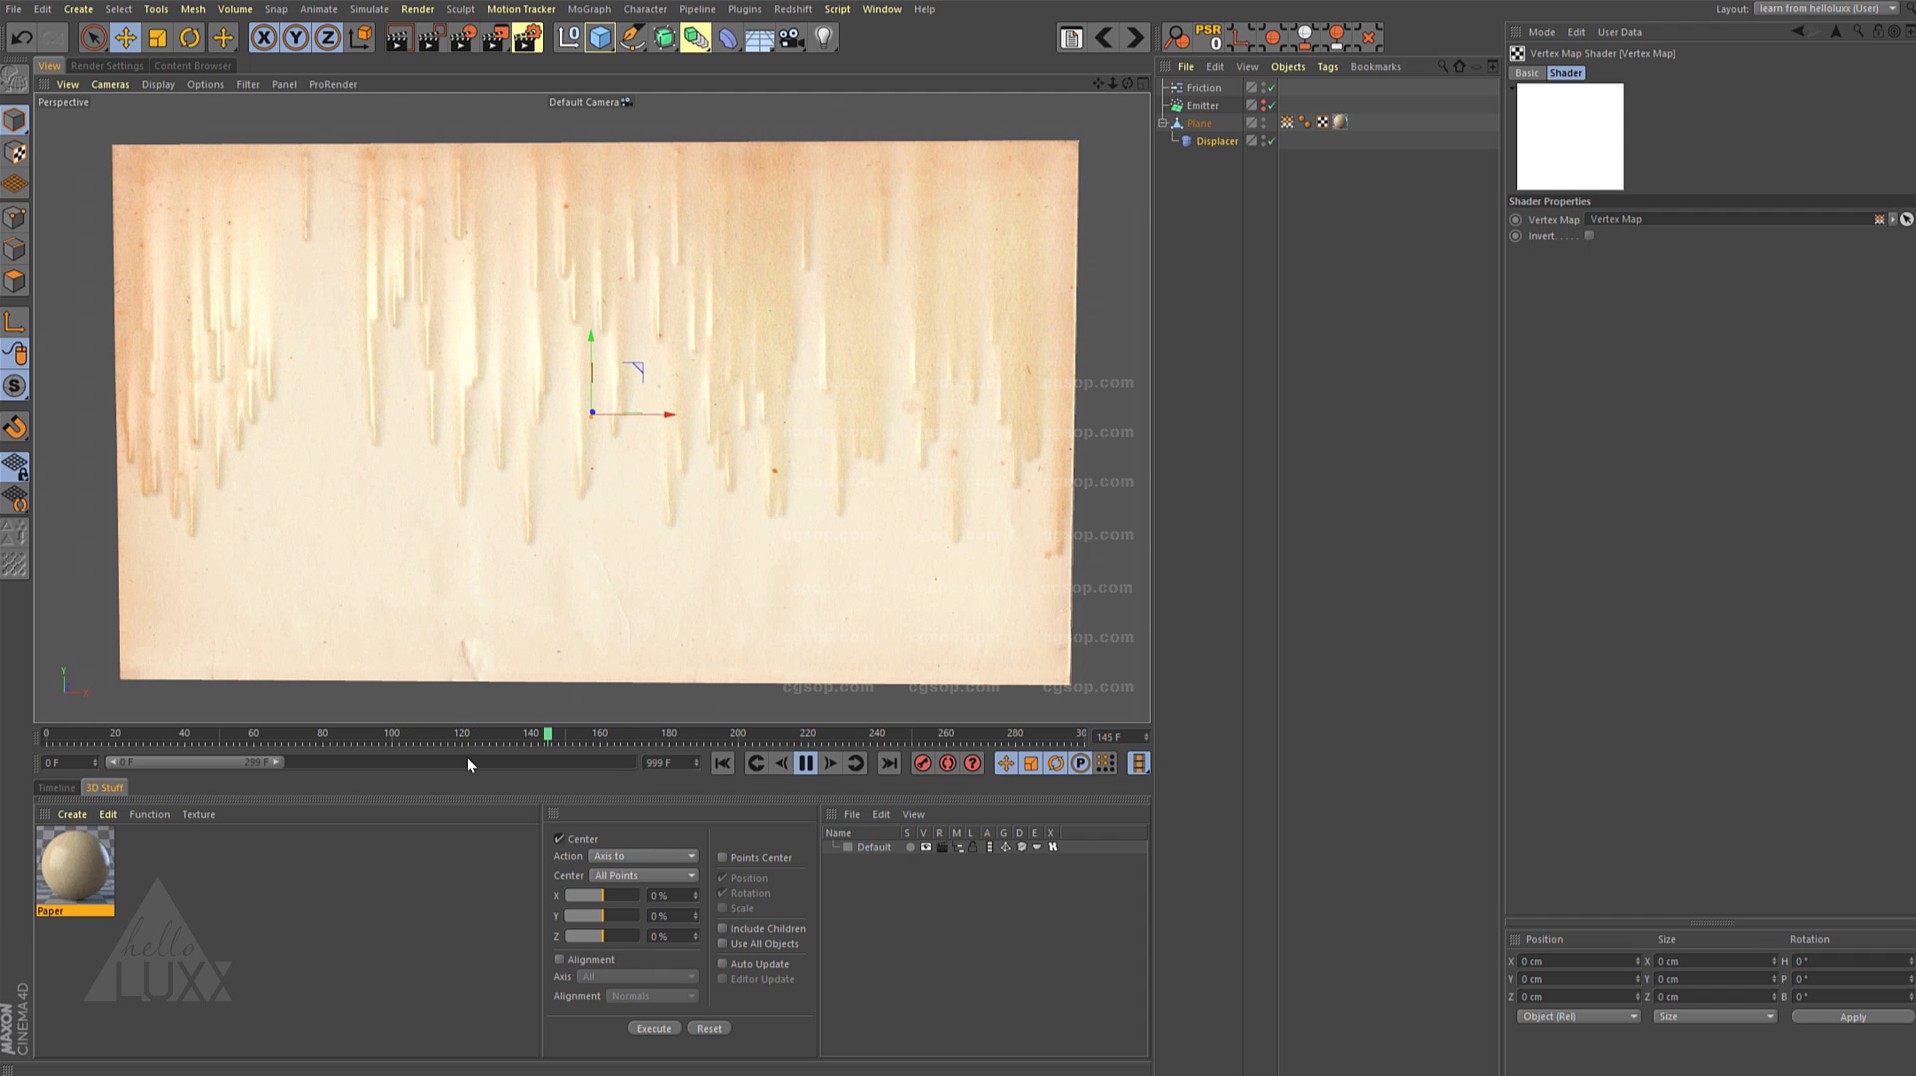The height and width of the screenshot is (1076, 1916).
Task: Select the Paper material thumbnail
Action: point(75,866)
